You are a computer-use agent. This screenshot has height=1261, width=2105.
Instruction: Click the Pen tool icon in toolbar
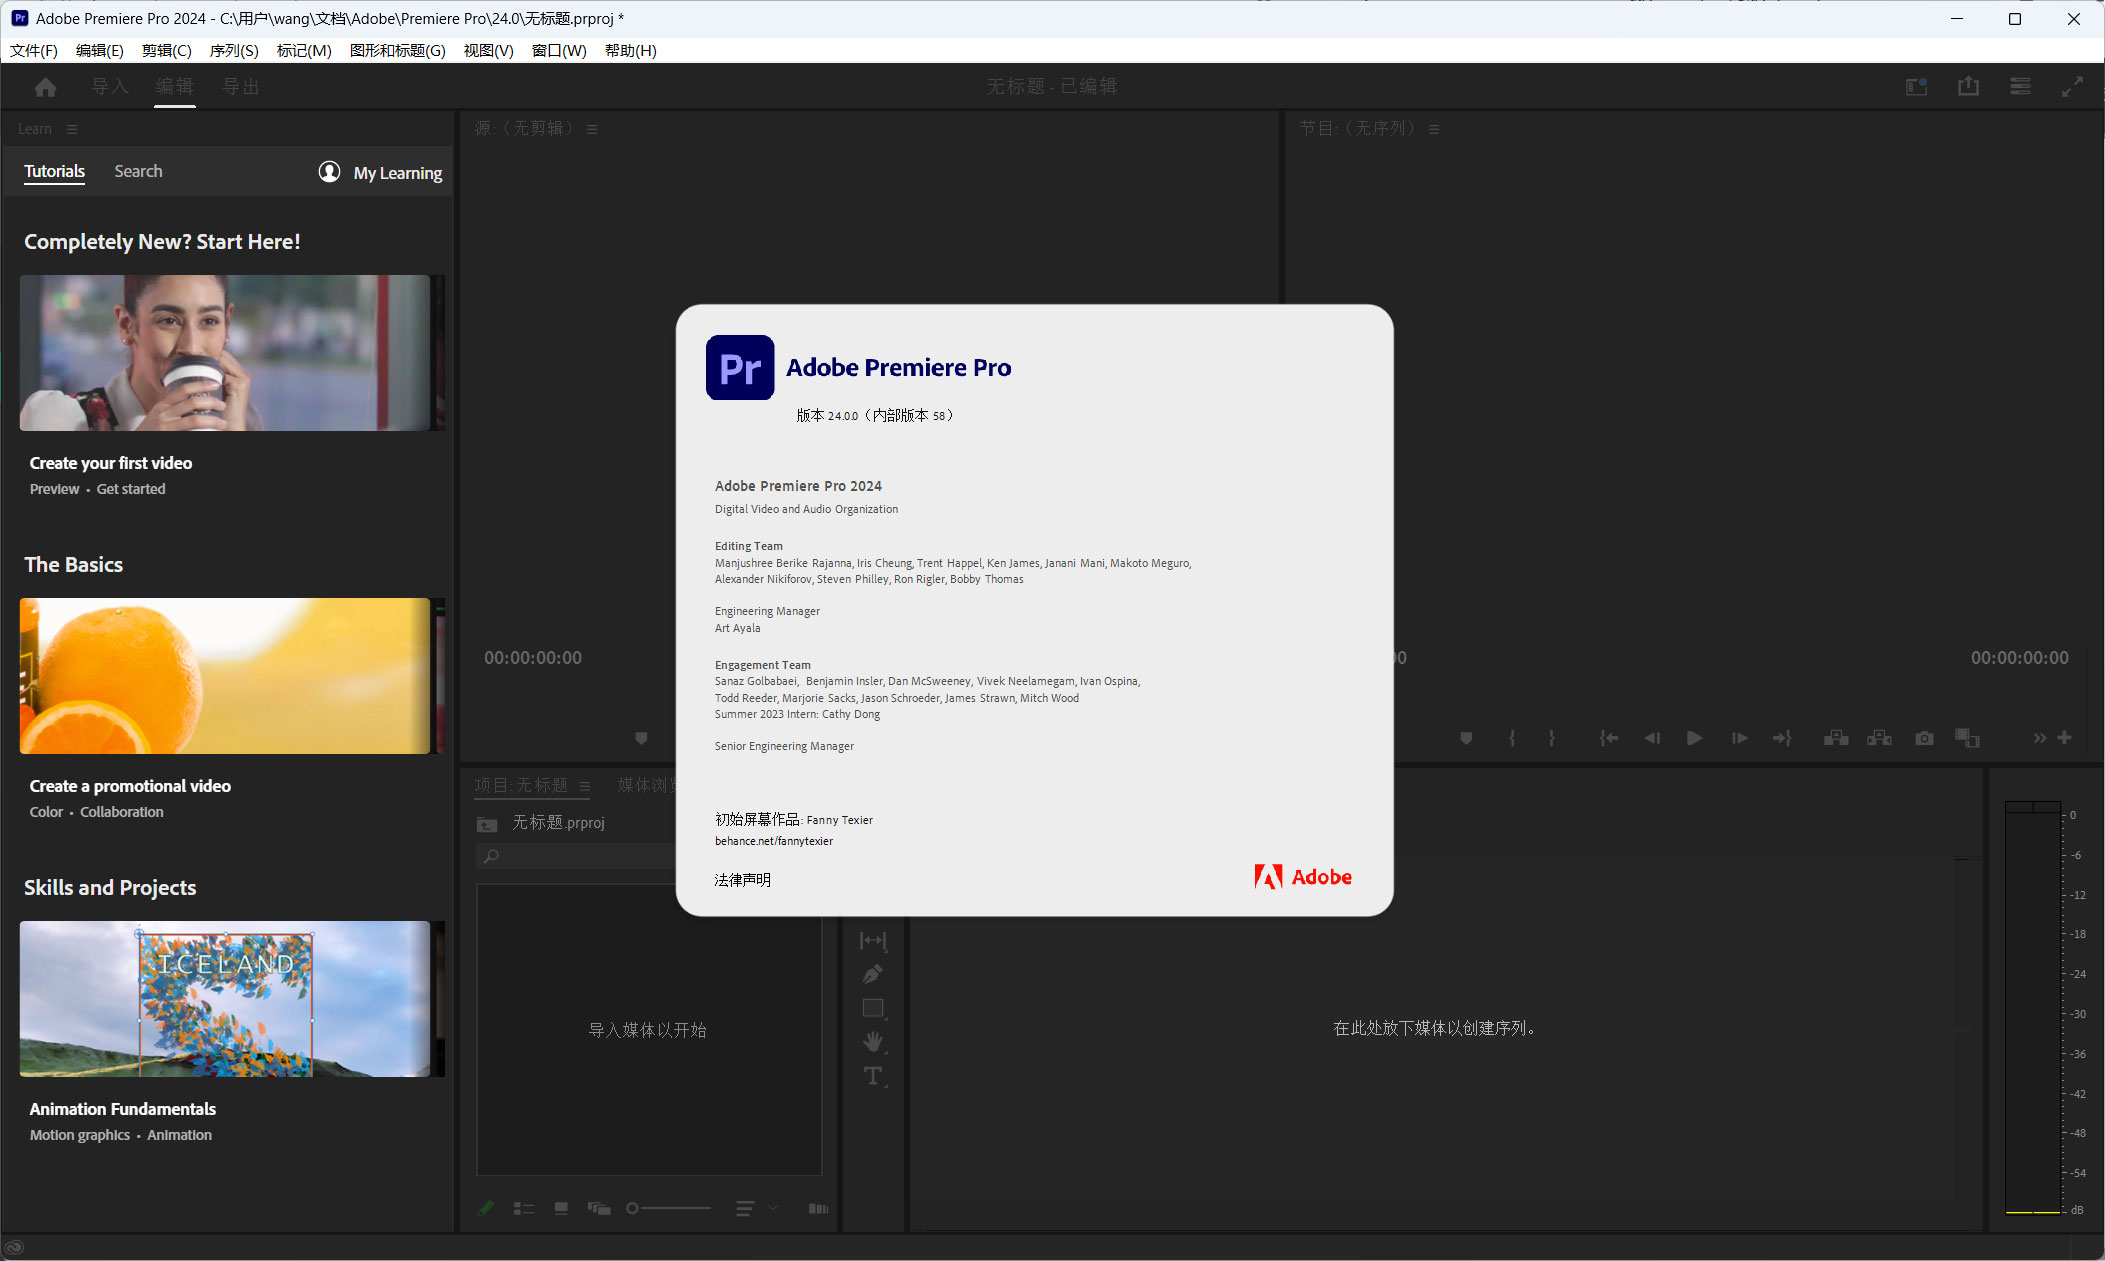click(873, 971)
